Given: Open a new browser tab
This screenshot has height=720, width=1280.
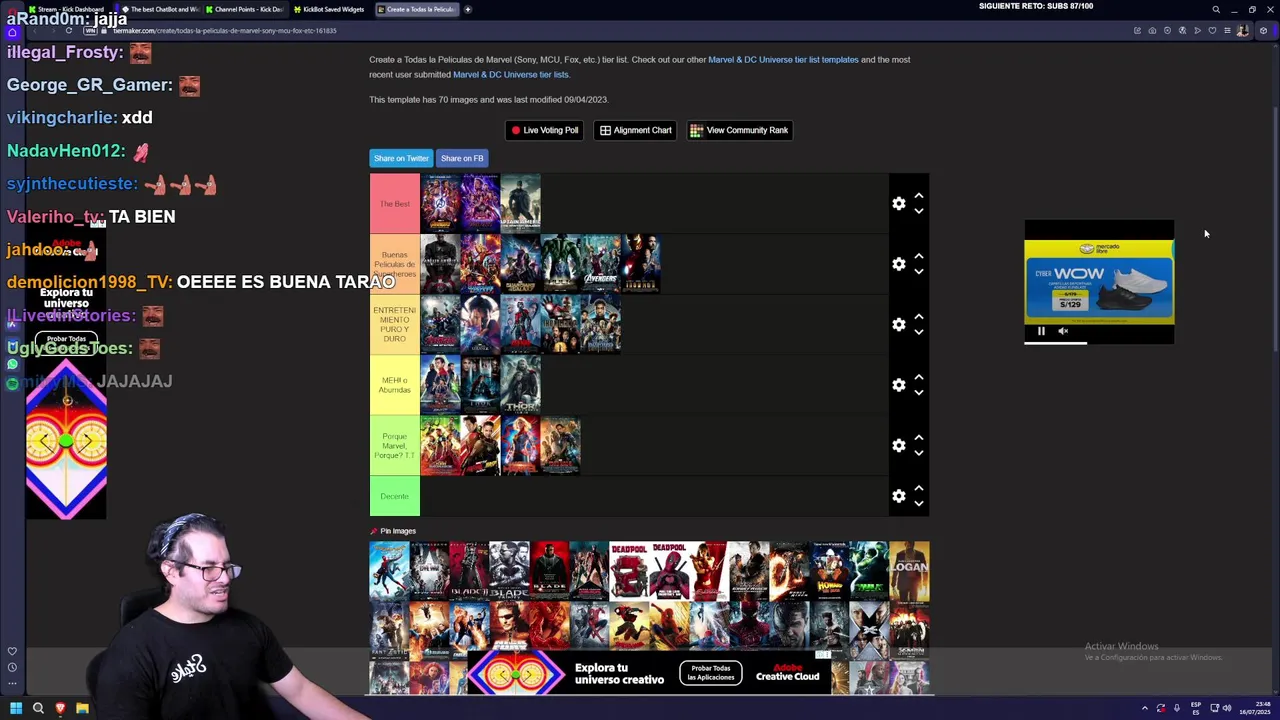Looking at the screenshot, I should point(468,9).
